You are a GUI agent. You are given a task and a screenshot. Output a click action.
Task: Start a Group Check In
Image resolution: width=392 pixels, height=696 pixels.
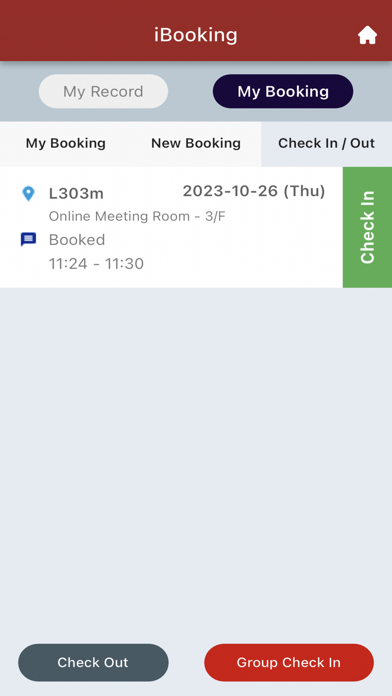click(289, 662)
